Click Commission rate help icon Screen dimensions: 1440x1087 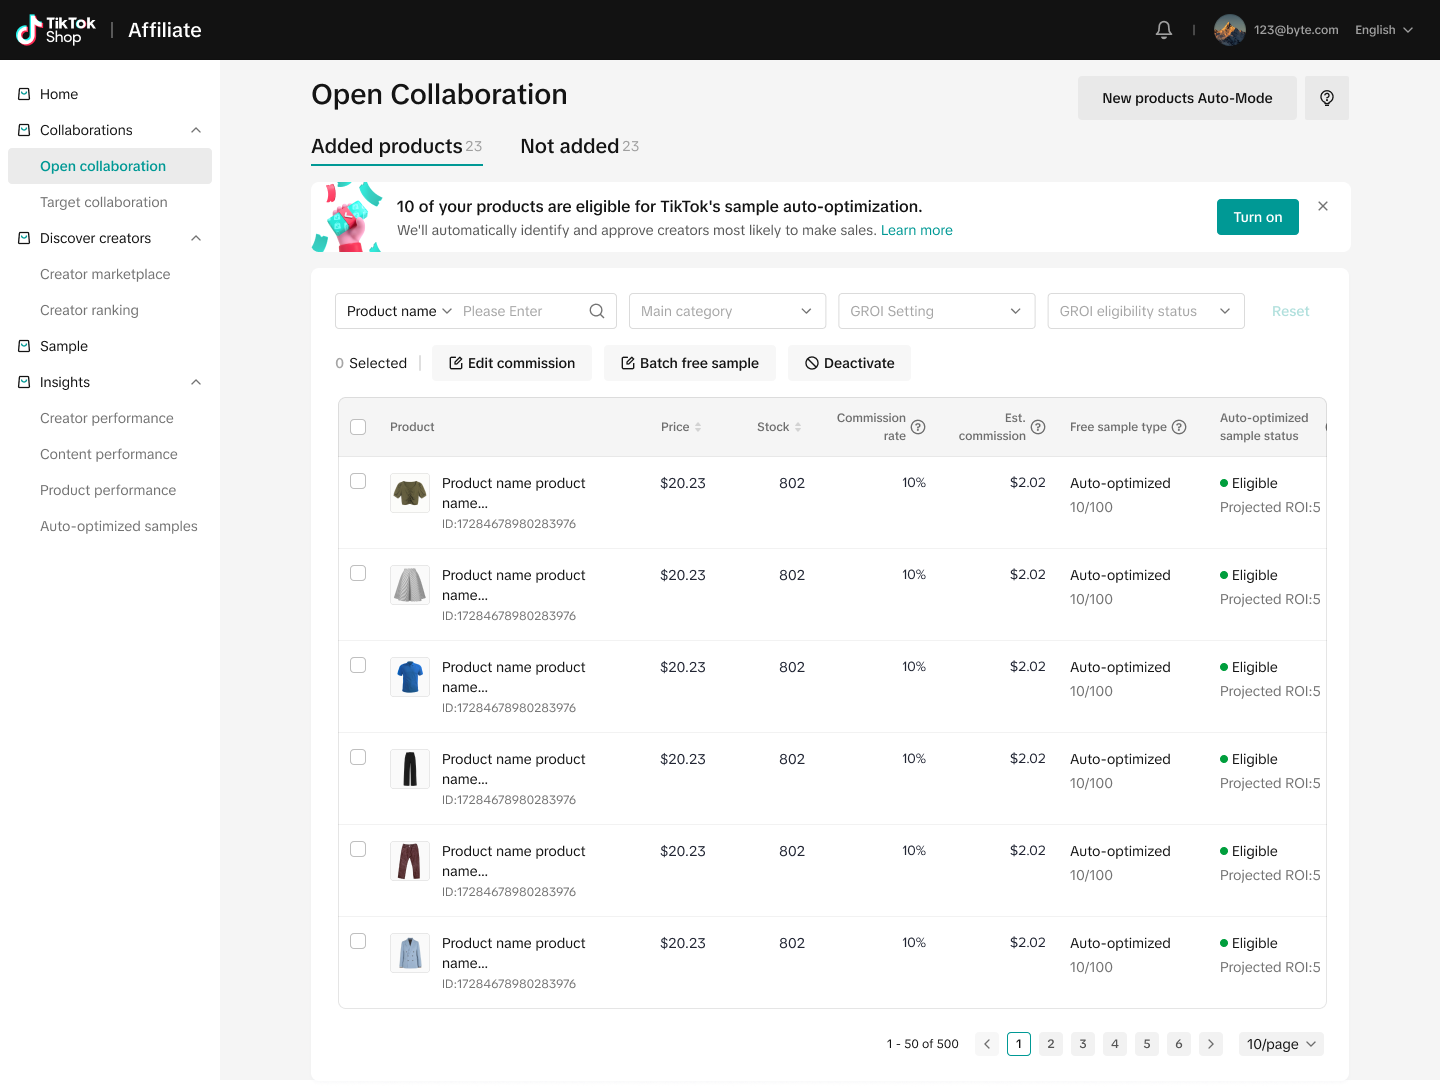(x=918, y=427)
